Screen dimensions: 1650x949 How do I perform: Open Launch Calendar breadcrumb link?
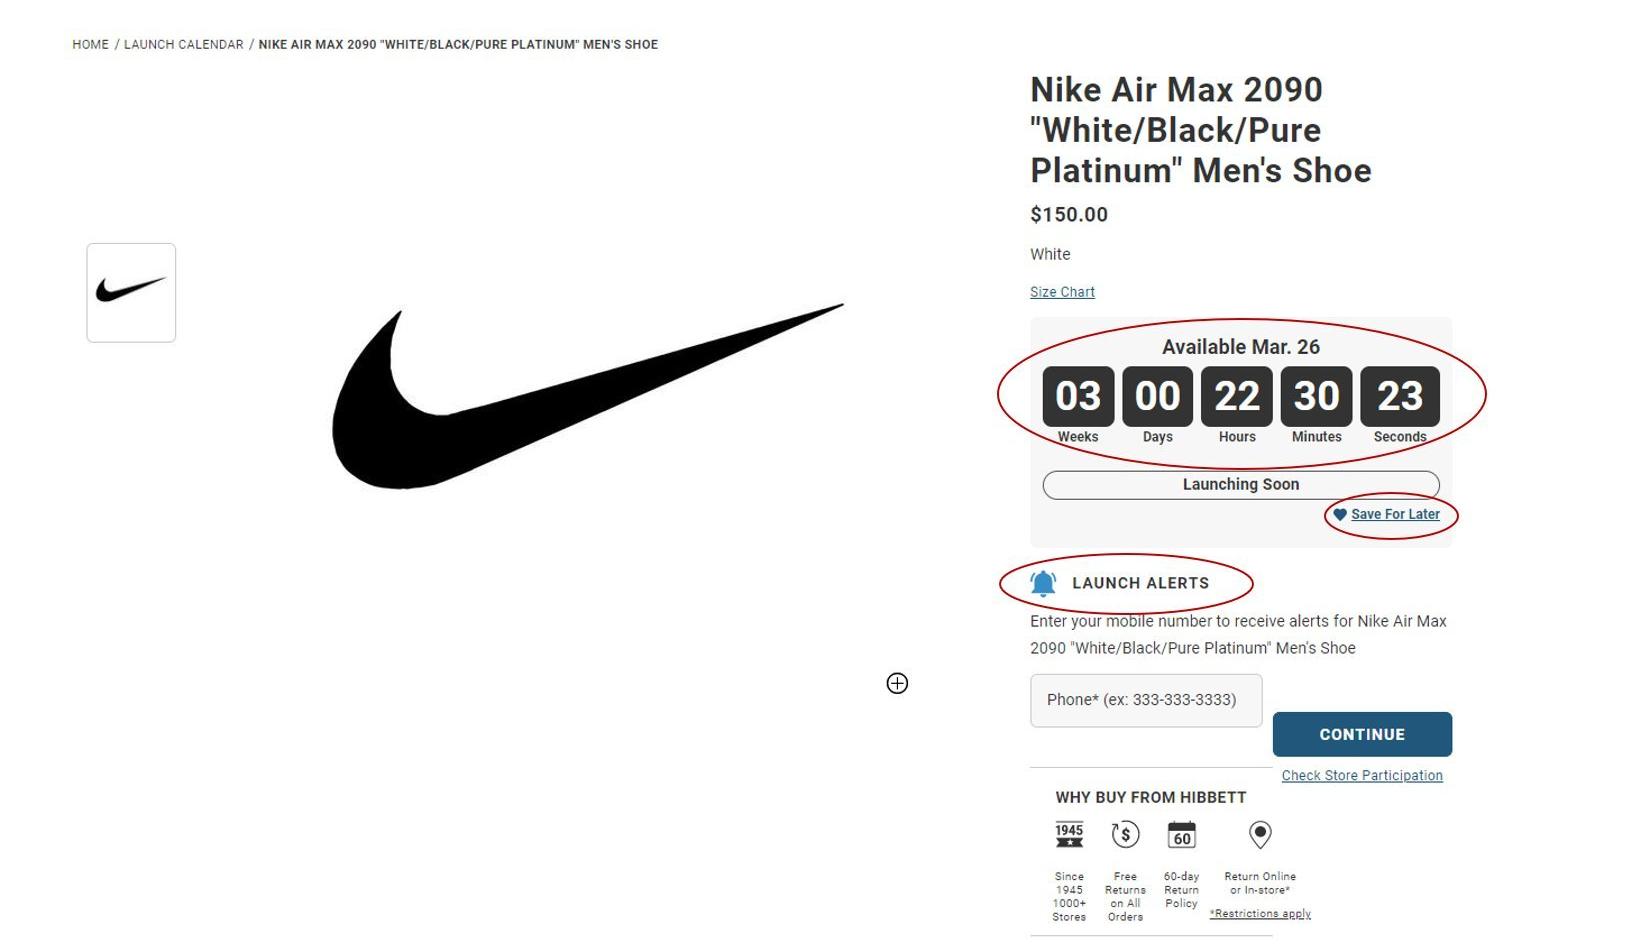click(x=183, y=45)
